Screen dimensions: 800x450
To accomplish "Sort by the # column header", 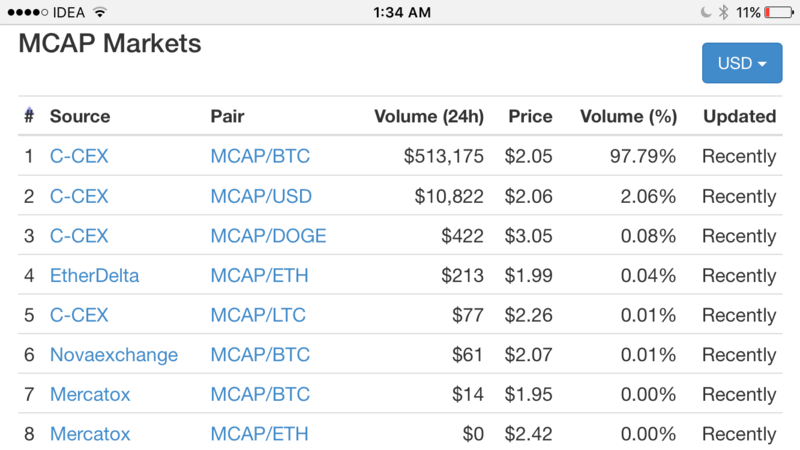I will click(x=28, y=116).
